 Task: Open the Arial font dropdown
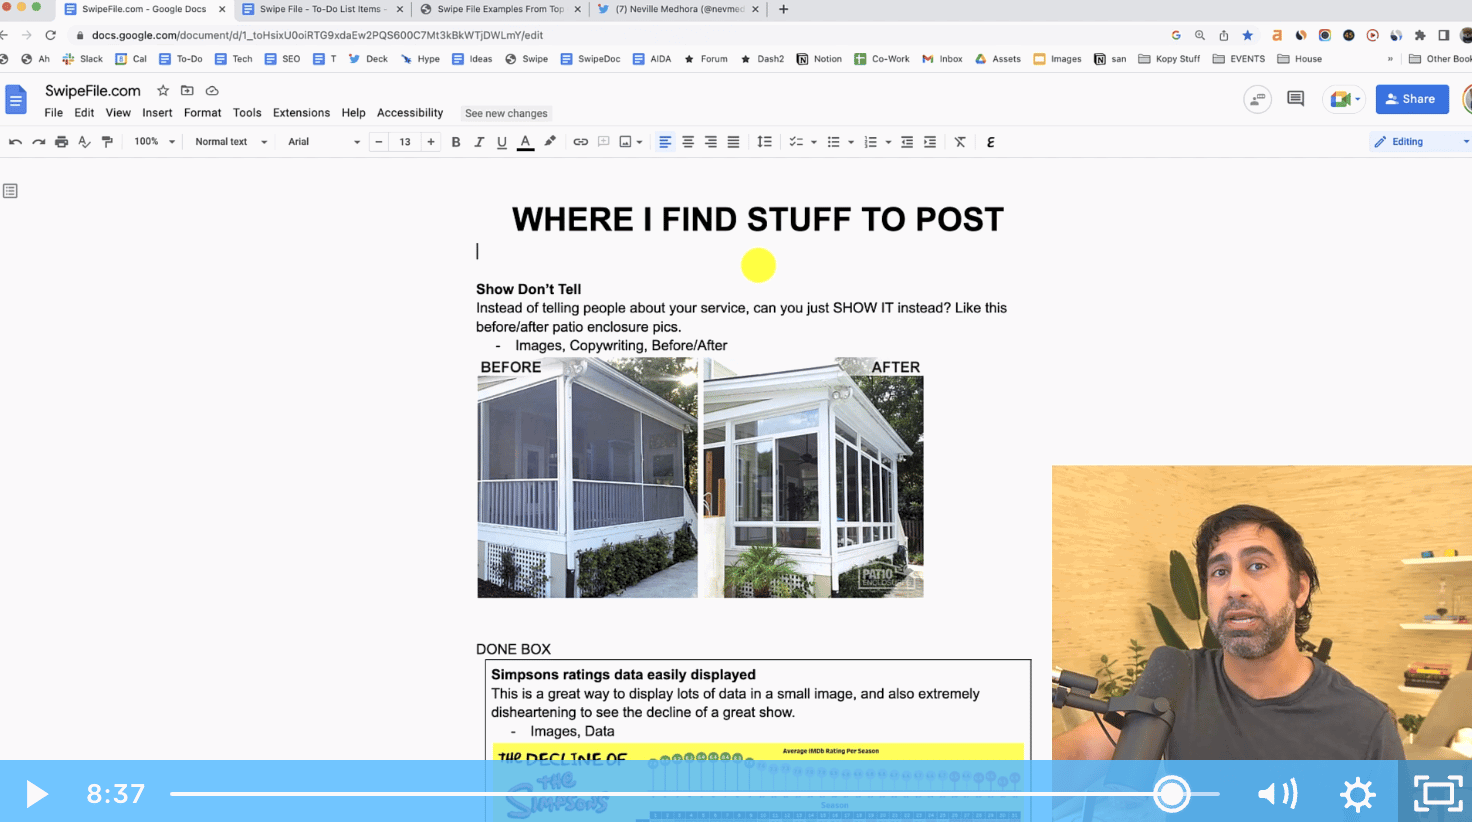324,142
